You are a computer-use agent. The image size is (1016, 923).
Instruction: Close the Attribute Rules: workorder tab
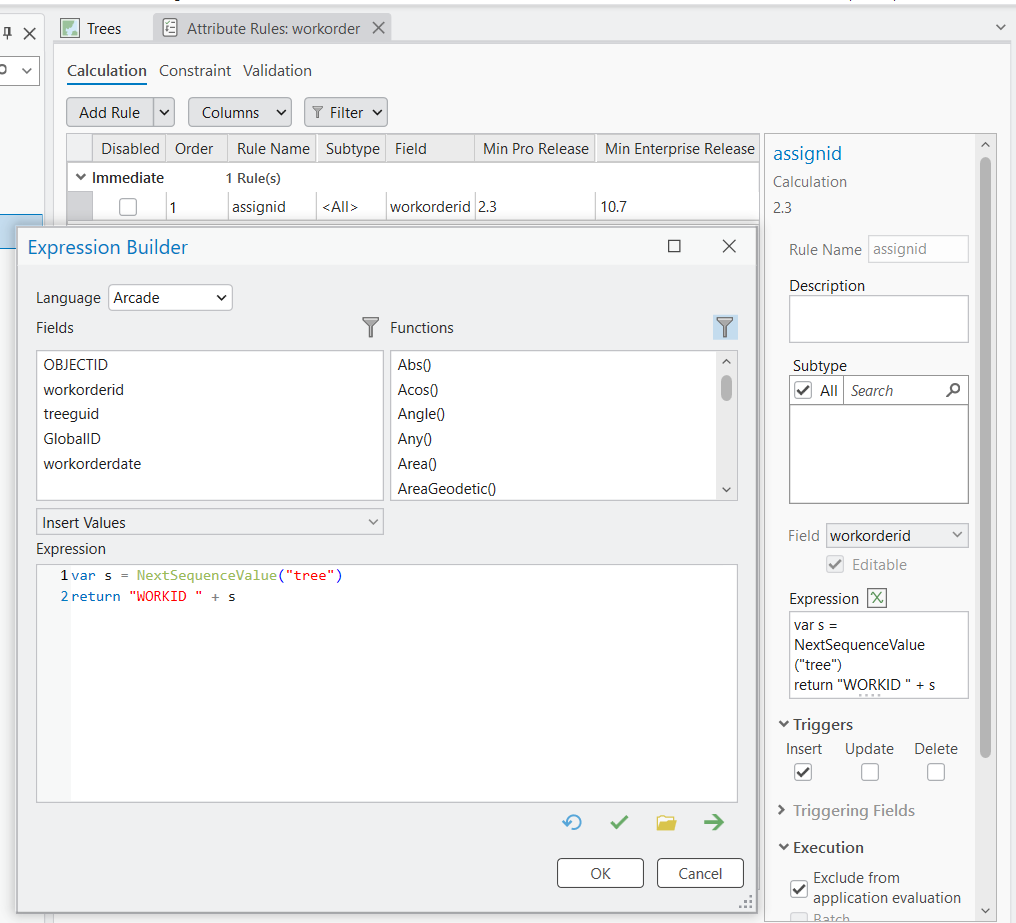pyautogui.click(x=378, y=28)
